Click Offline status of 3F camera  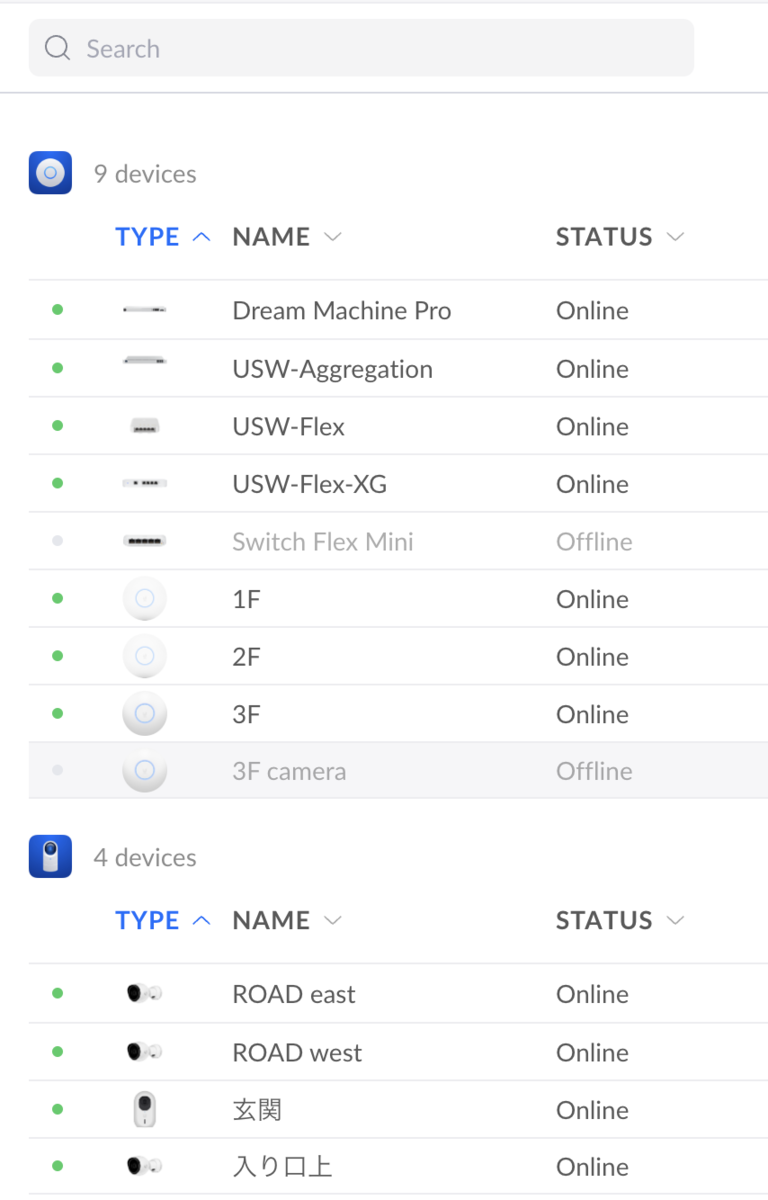pos(594,771)
